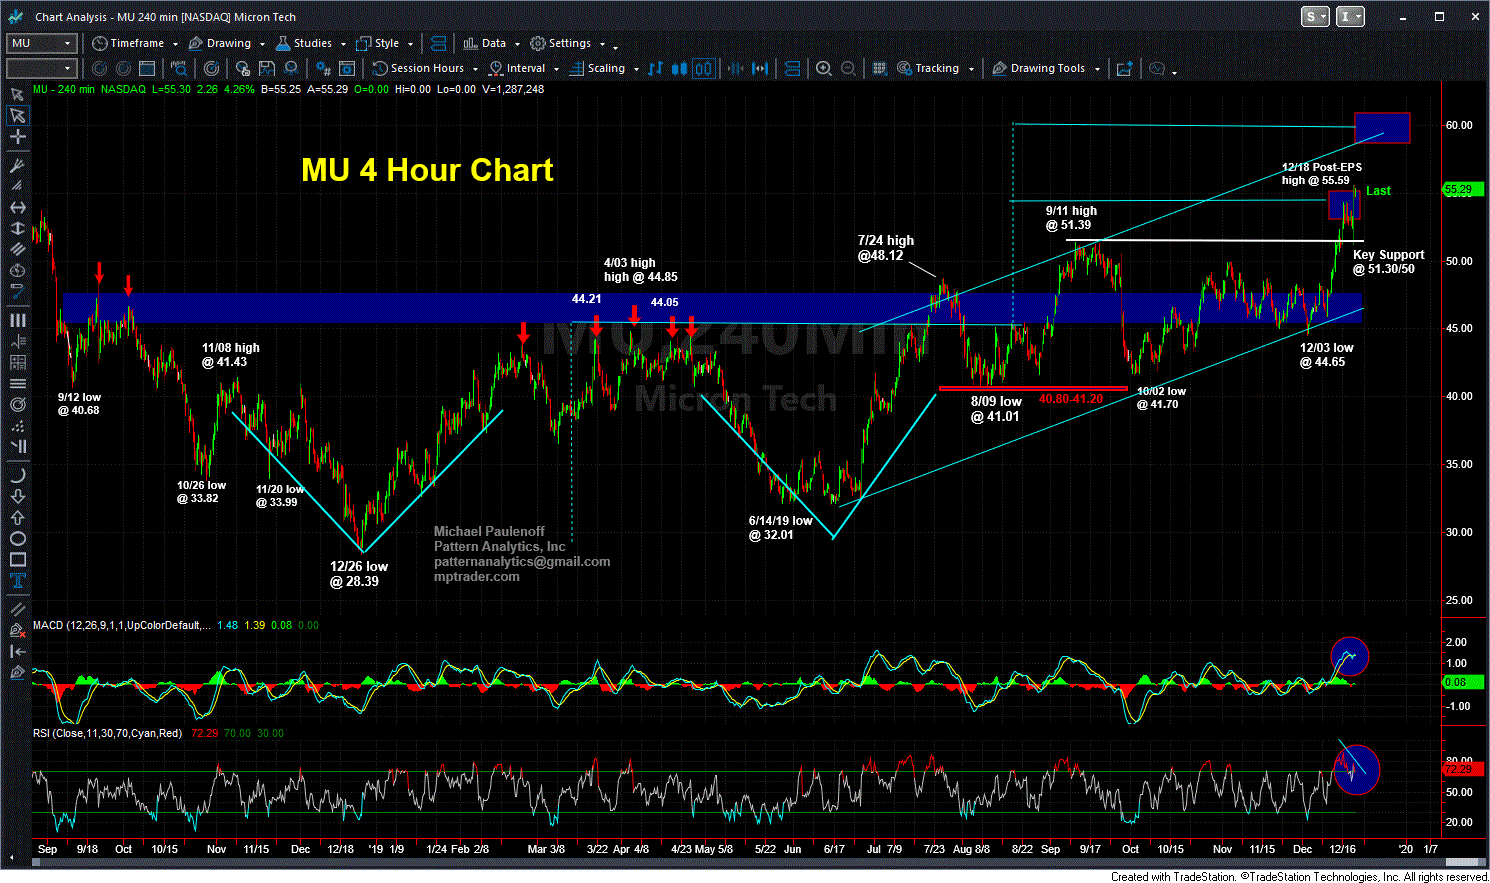Select the parallel lines channel tool
Viewport: 1490px width, 883px height.
point(17,249)
